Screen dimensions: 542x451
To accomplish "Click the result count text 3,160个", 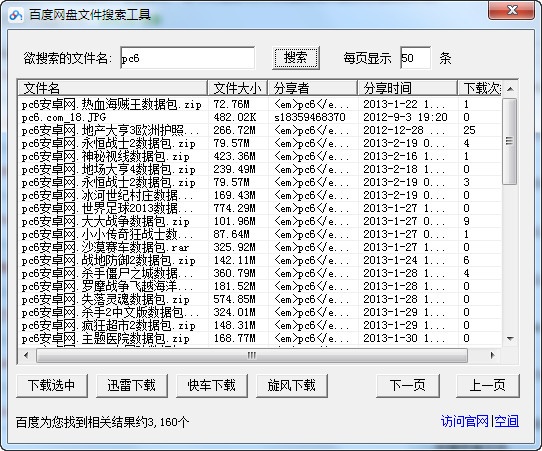I will pyautogui.click(x=168, y=422).
